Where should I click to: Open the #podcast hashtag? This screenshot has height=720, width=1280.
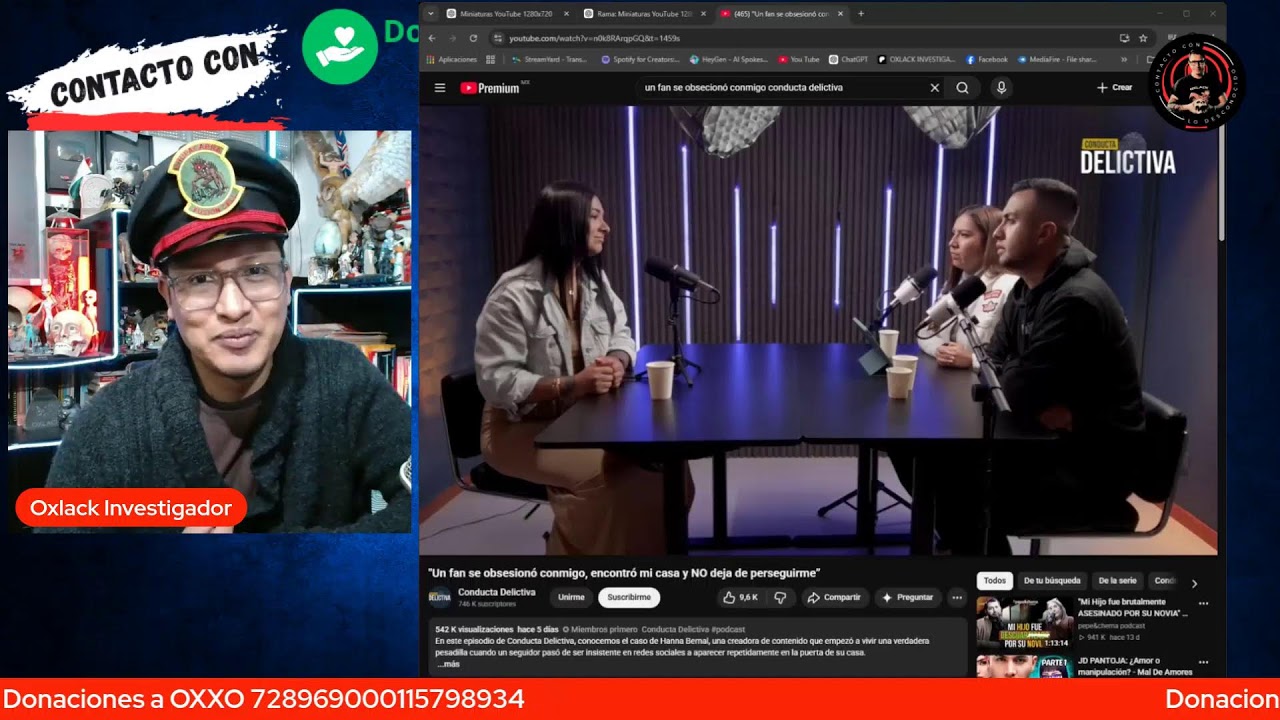point(728,629)
